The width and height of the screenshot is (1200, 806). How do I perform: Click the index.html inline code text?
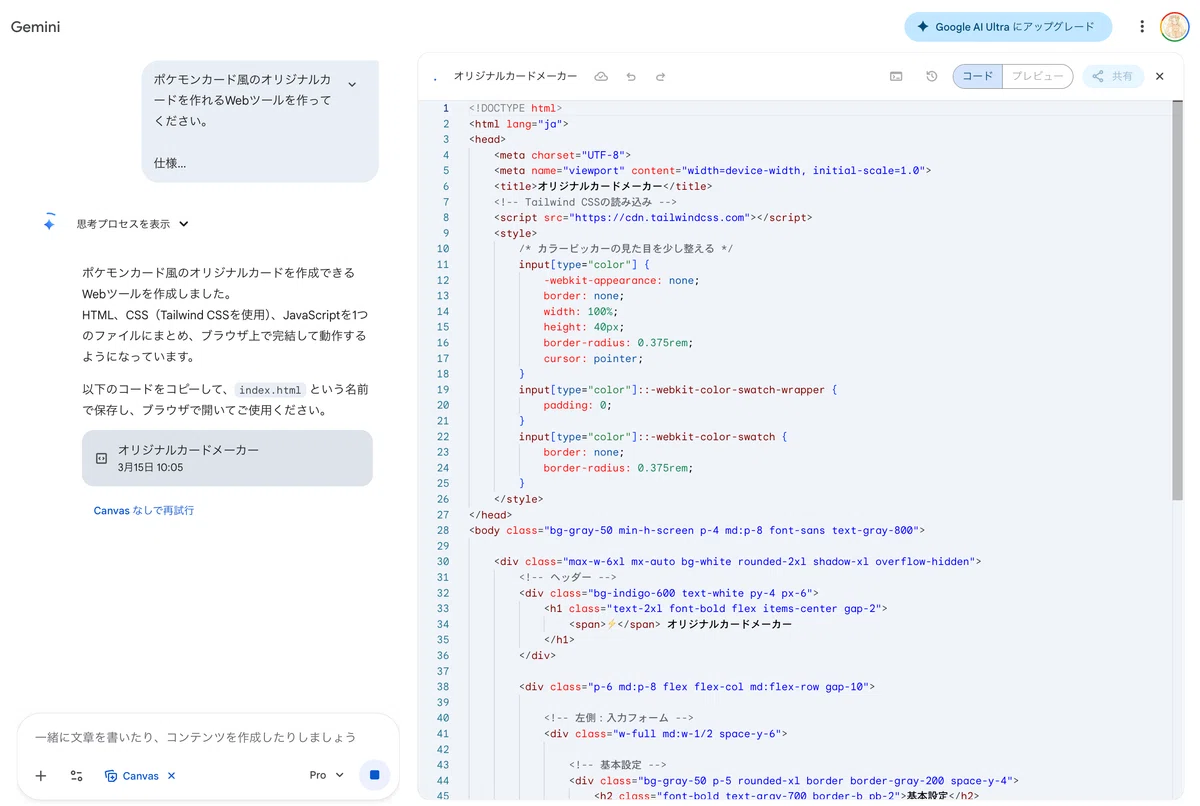pos(270,390)
